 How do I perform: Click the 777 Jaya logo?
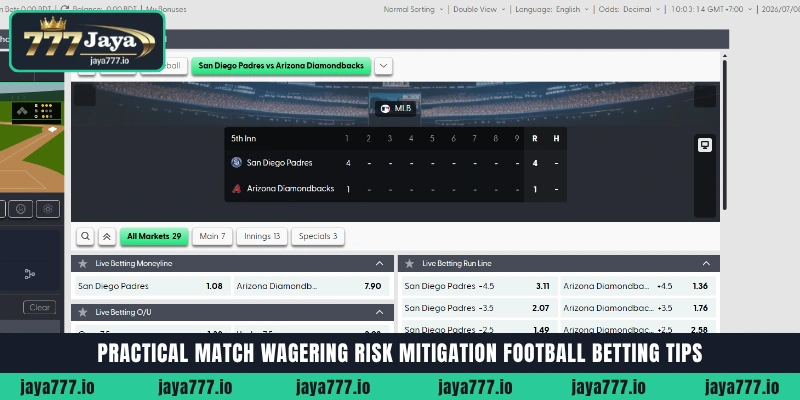pyautogui.click(x=88, y=41)
